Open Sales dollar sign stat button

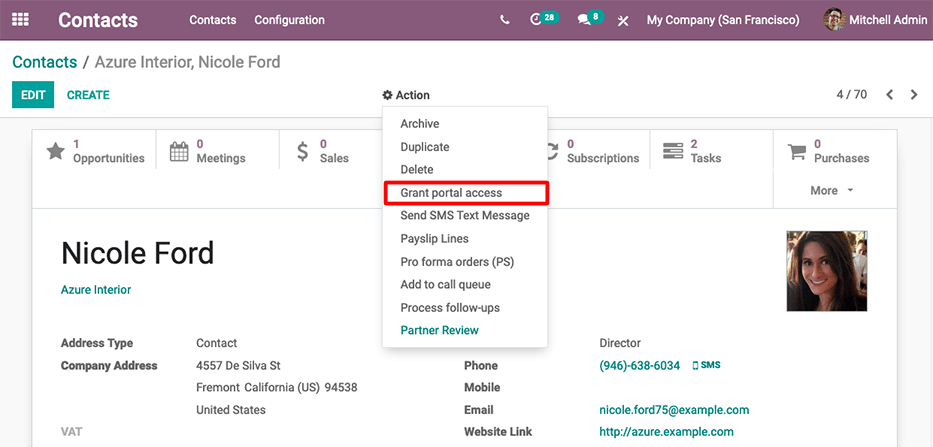tap(322, 151)
